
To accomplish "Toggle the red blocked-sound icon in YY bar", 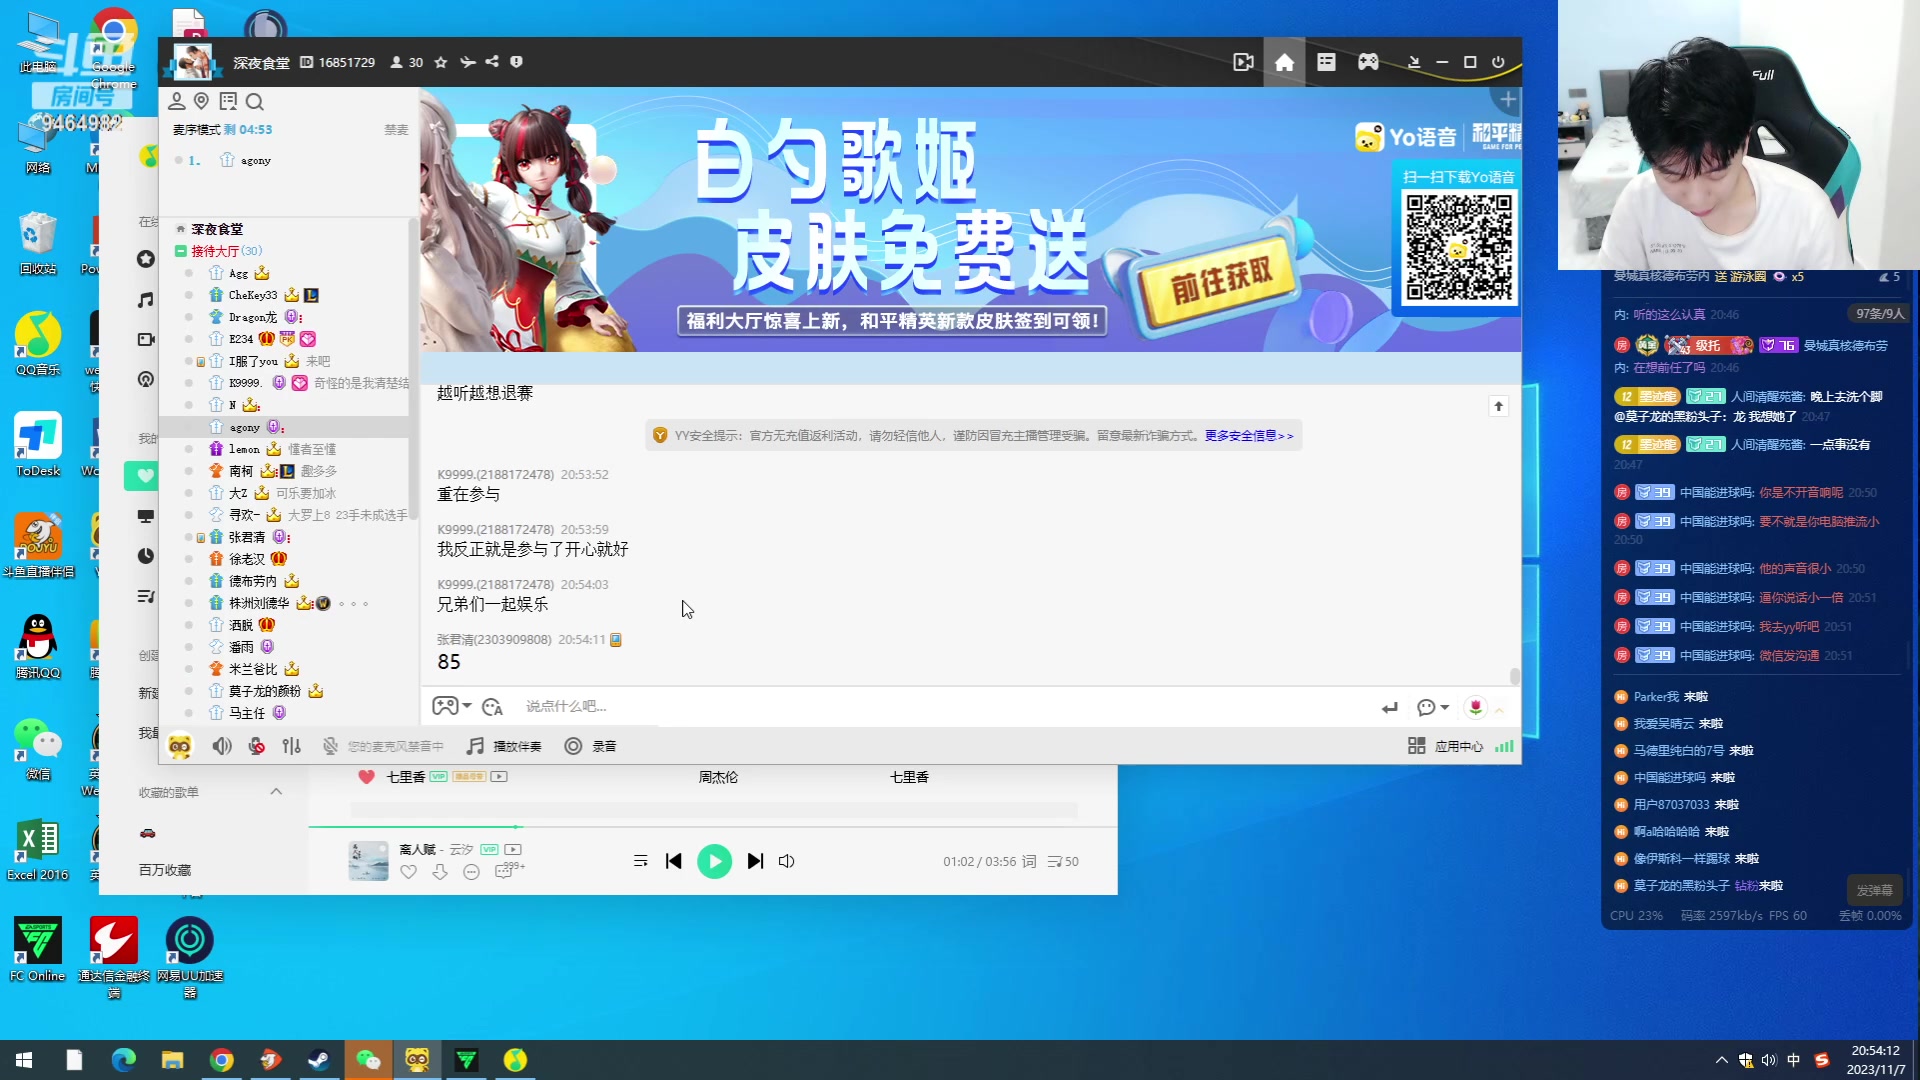I will pos(257,746).
